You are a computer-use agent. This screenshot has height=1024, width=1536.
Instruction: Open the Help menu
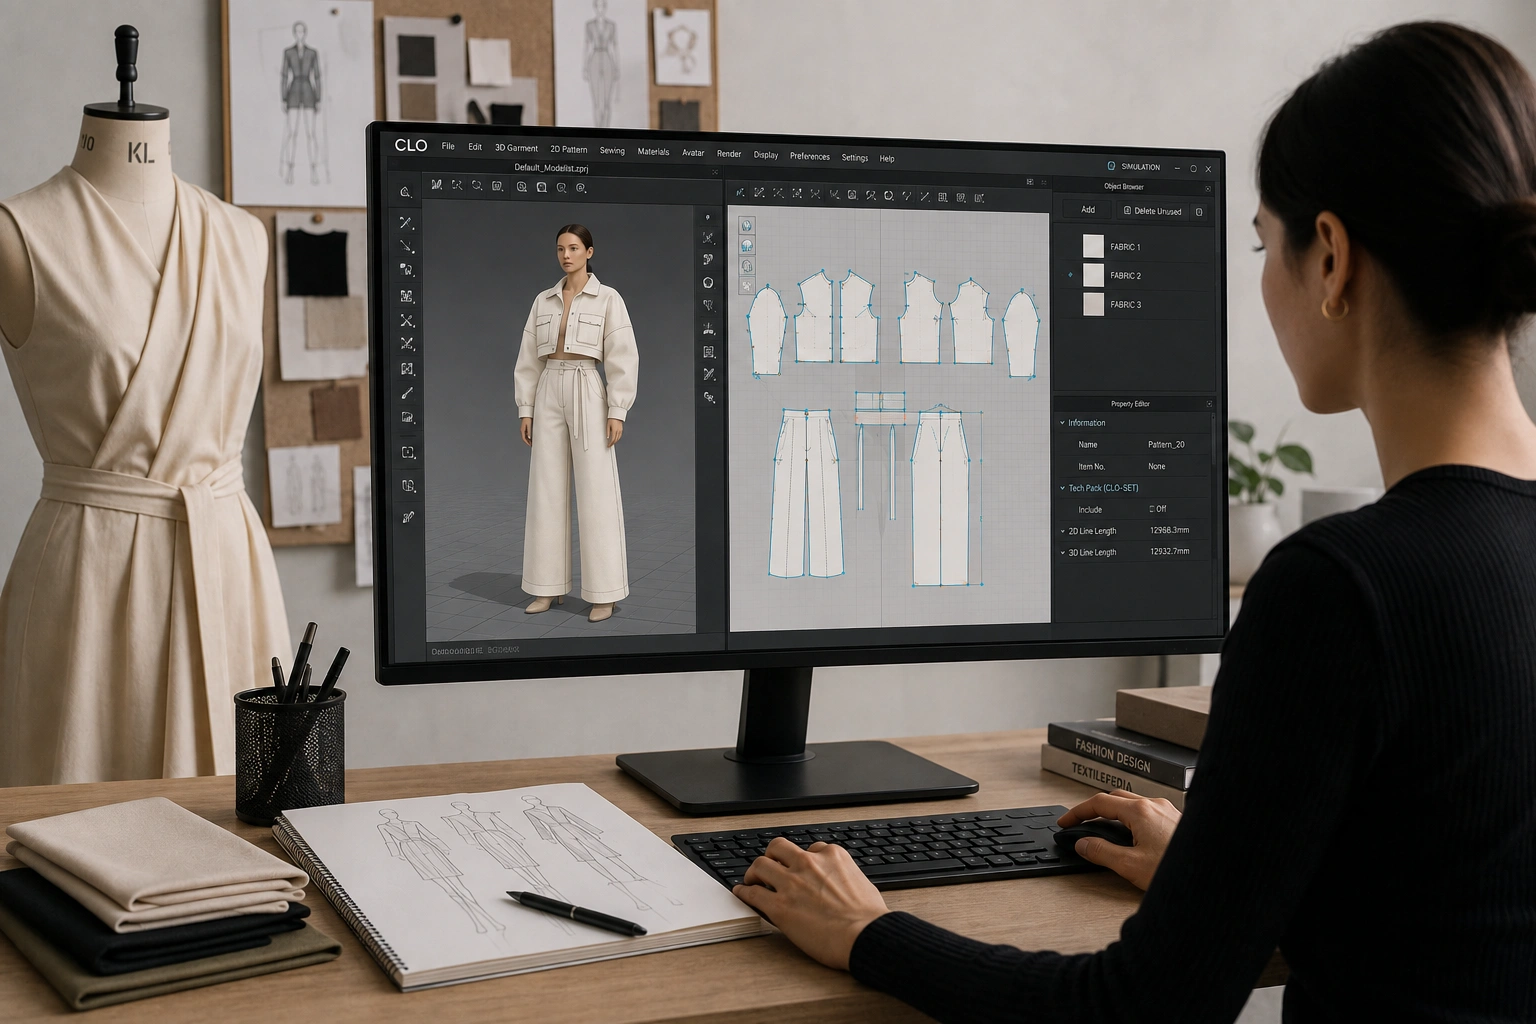pyautogui.click(x=887, y=158)
